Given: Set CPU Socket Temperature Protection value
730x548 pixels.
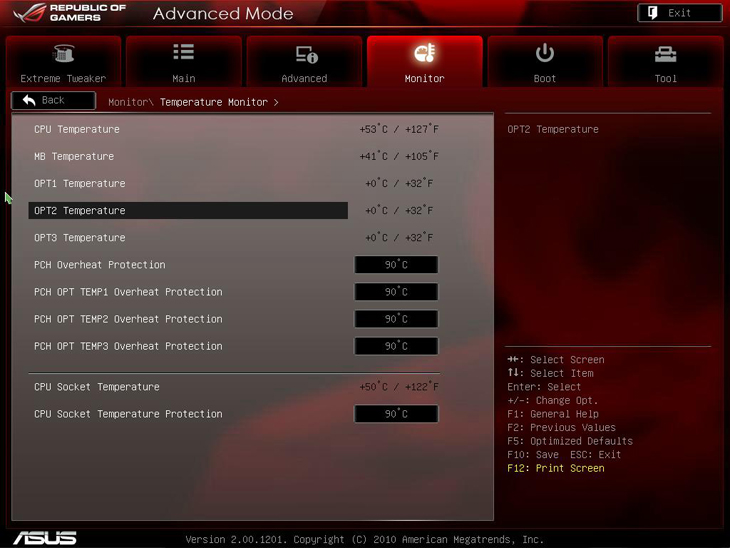Looking at the screenshot, I should pyautogui.click(x=396, y=414).
